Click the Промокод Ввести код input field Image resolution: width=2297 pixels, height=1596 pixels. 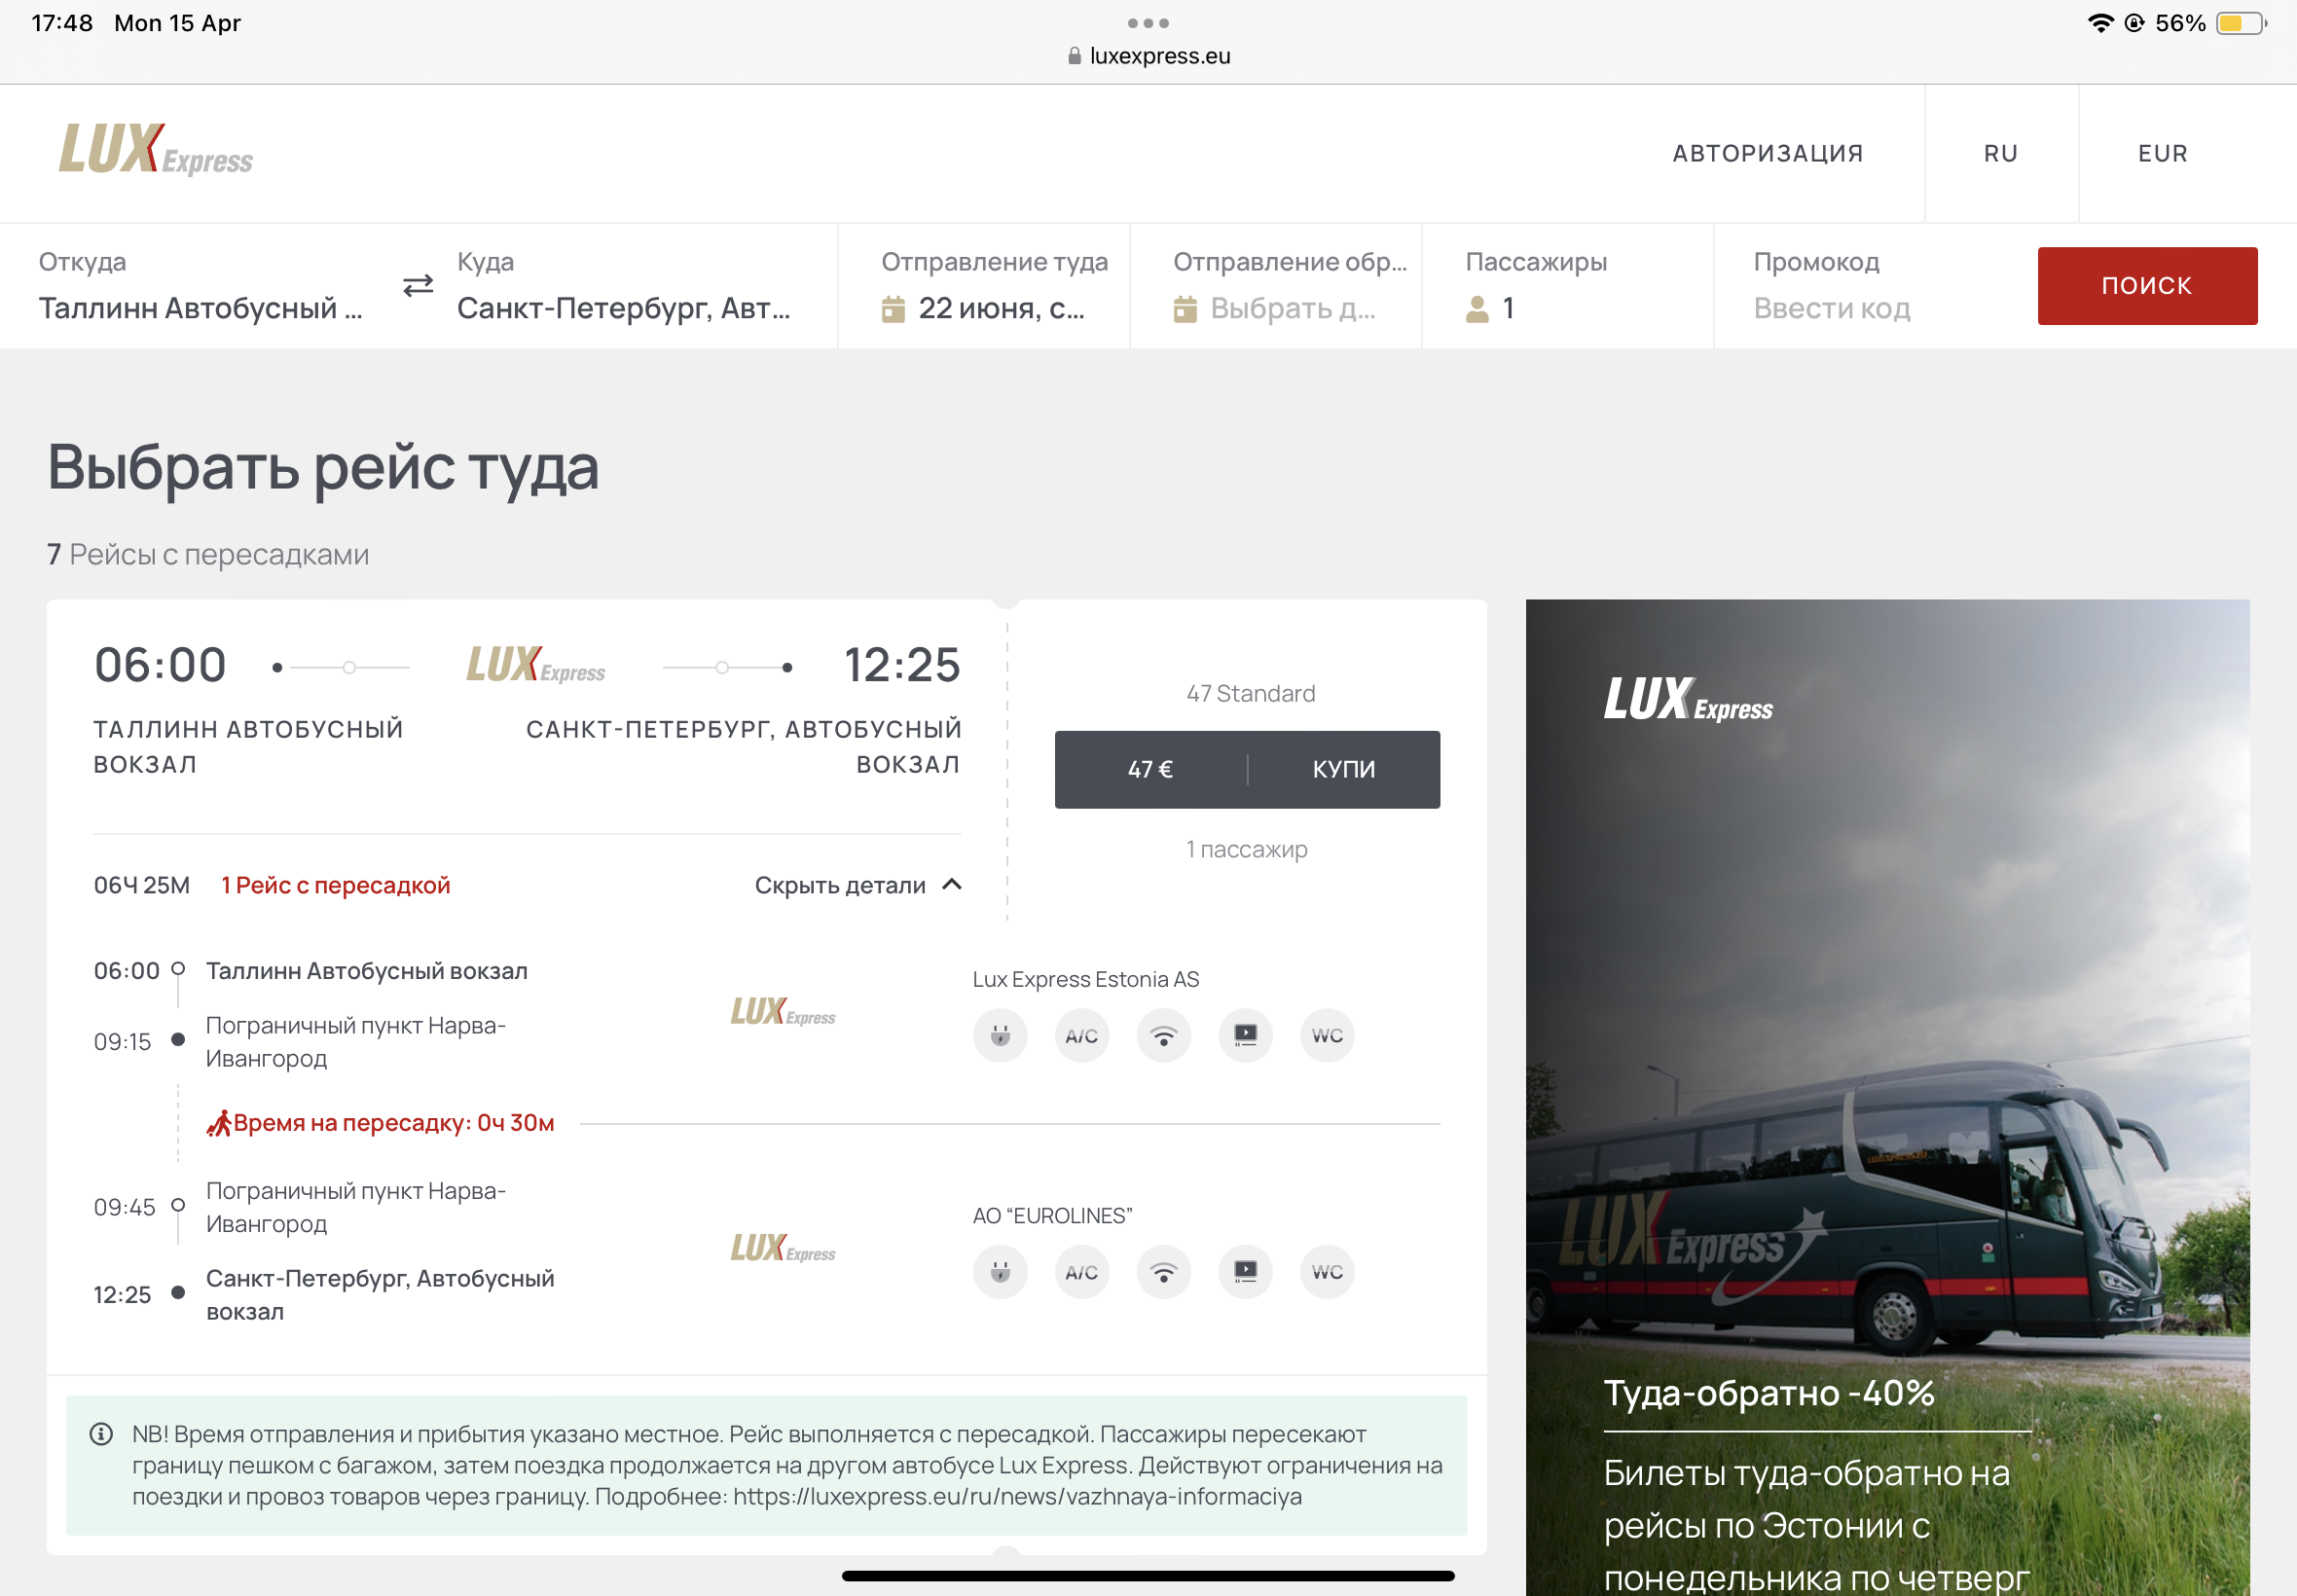[1832, 308]
